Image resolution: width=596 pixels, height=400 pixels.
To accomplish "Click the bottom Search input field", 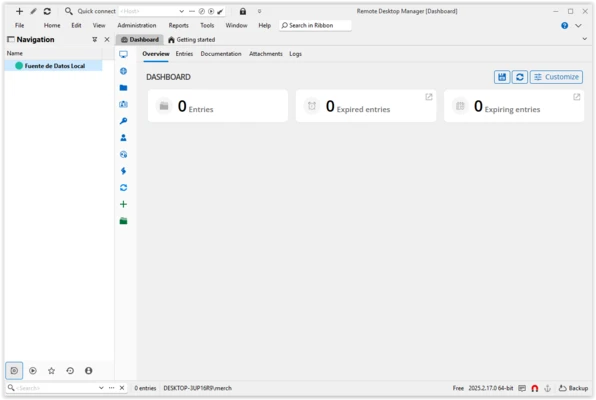I will [x=56, y=388].
